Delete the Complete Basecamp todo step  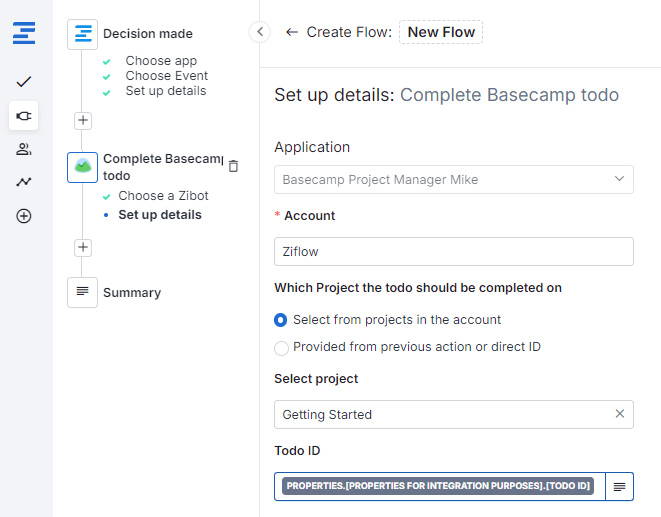pyautogui.click(x=233, y=166)
